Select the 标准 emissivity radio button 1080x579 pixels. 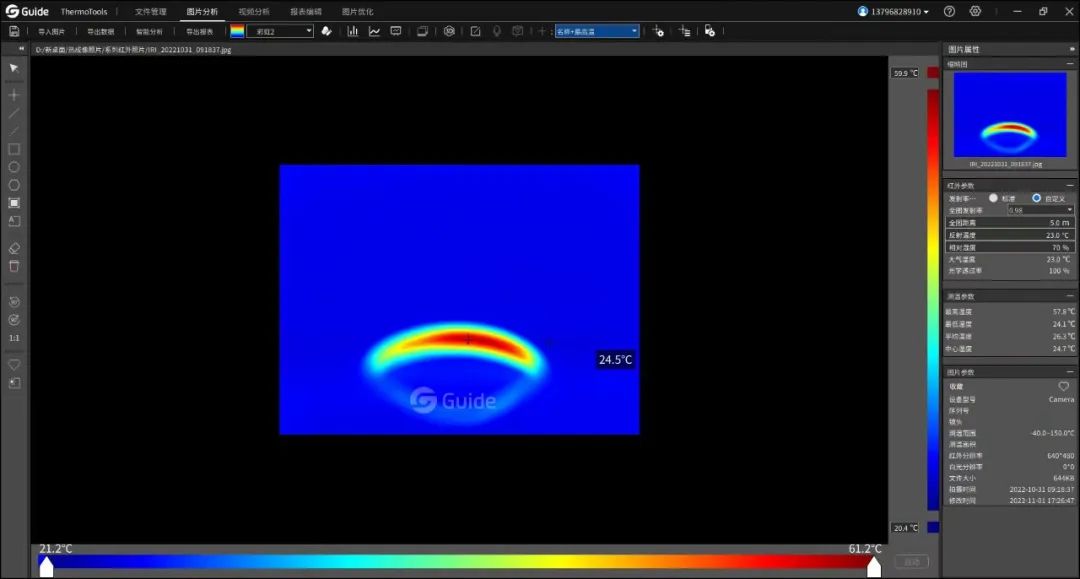pyautogui.click(x=993, y=198)
